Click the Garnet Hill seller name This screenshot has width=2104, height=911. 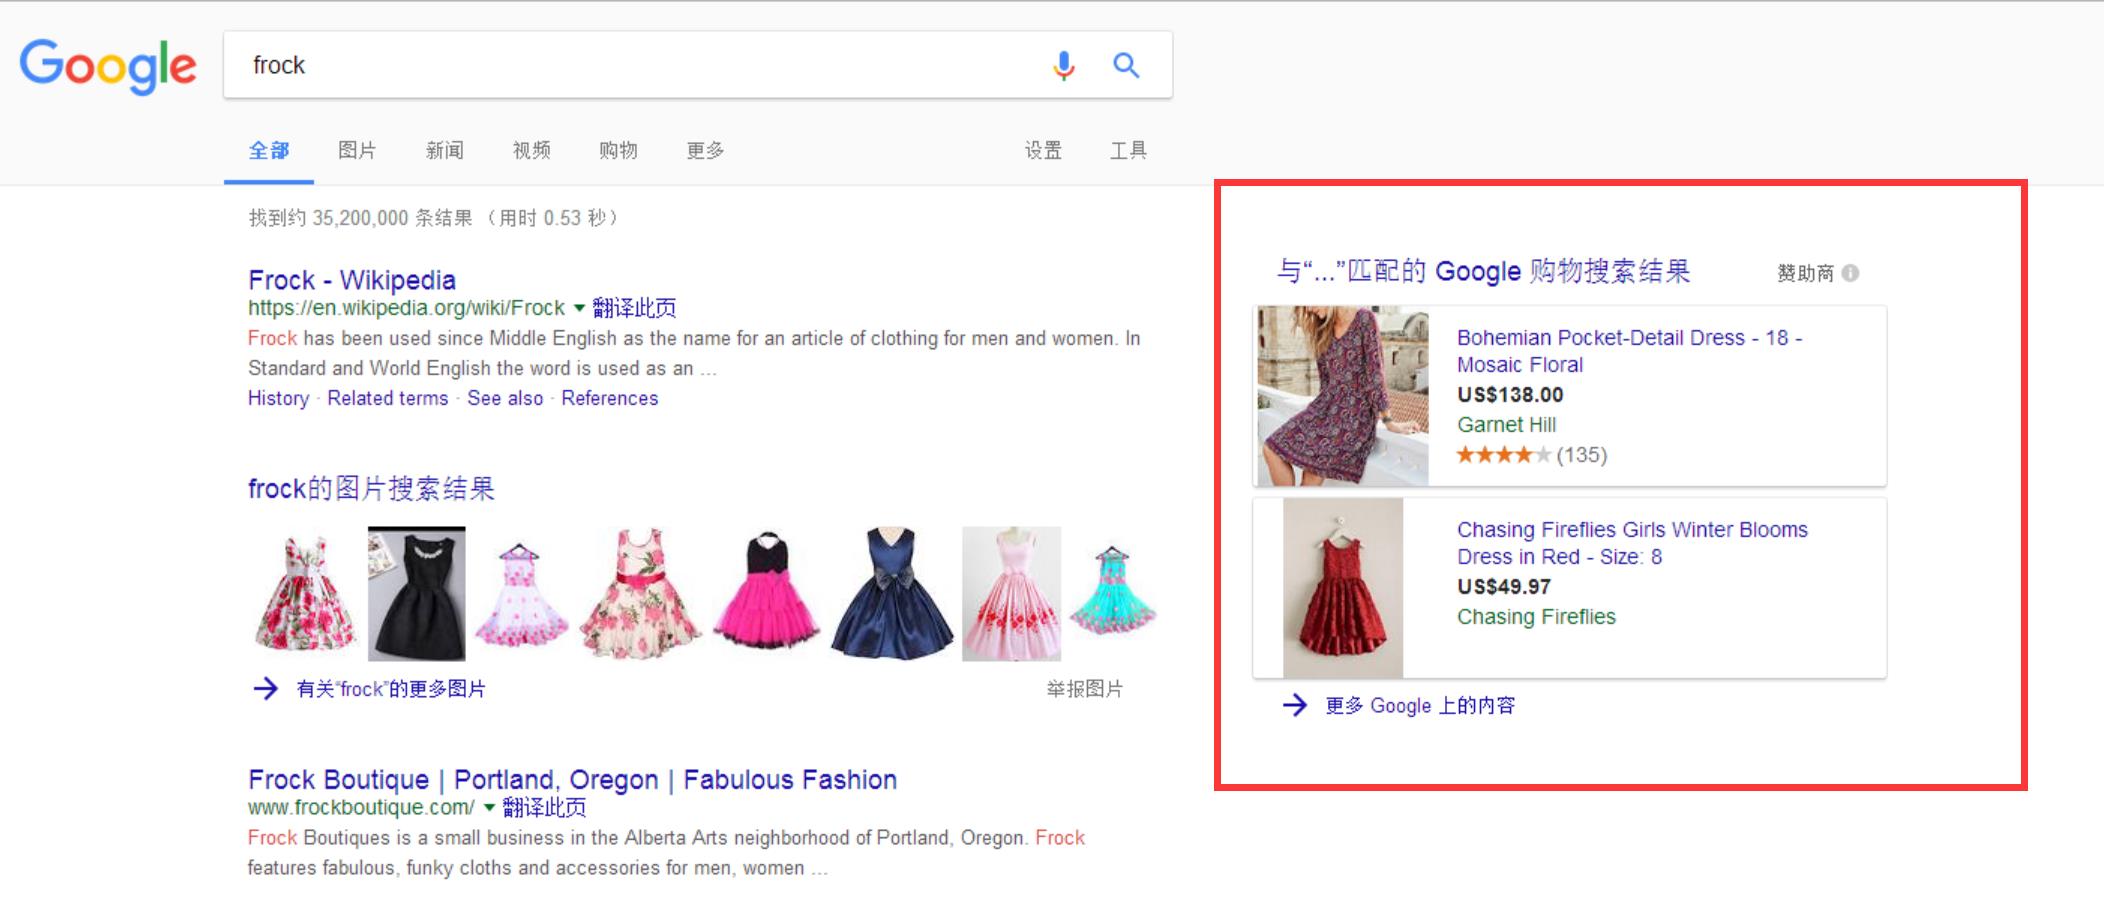1506,425
